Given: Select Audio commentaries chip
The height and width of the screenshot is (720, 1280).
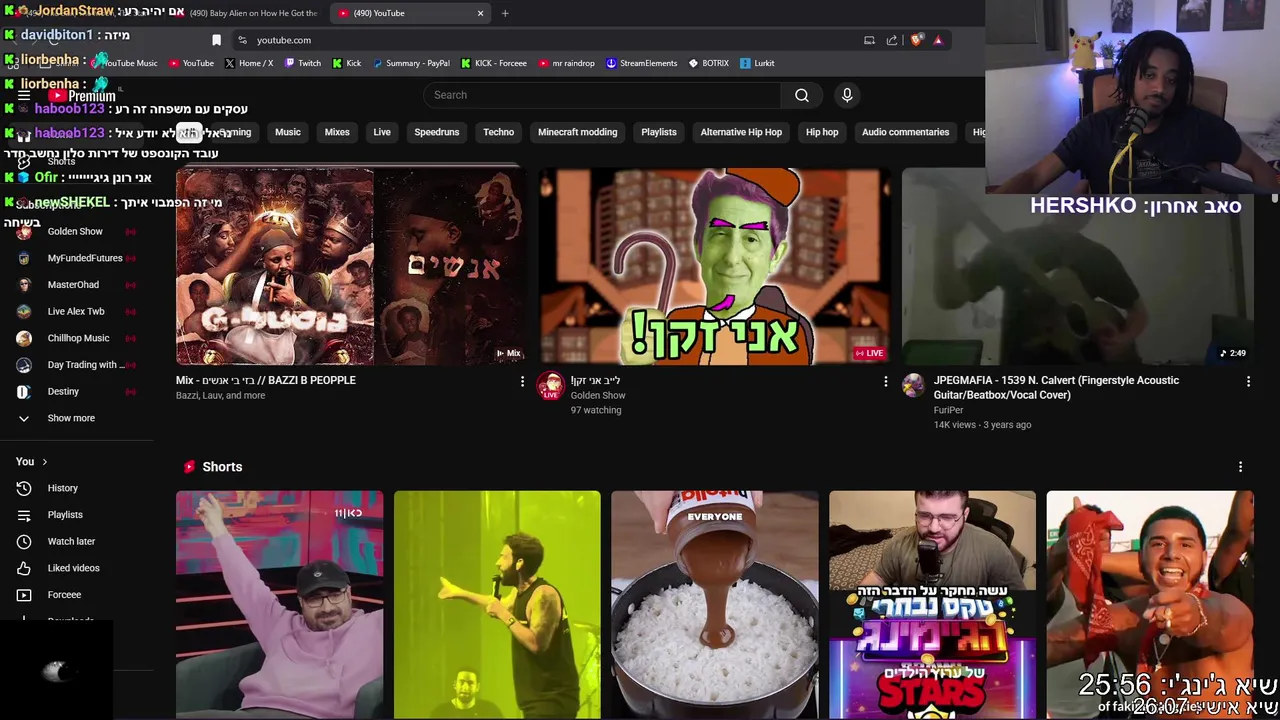Looking at the screenshot, I should [906, 132].
